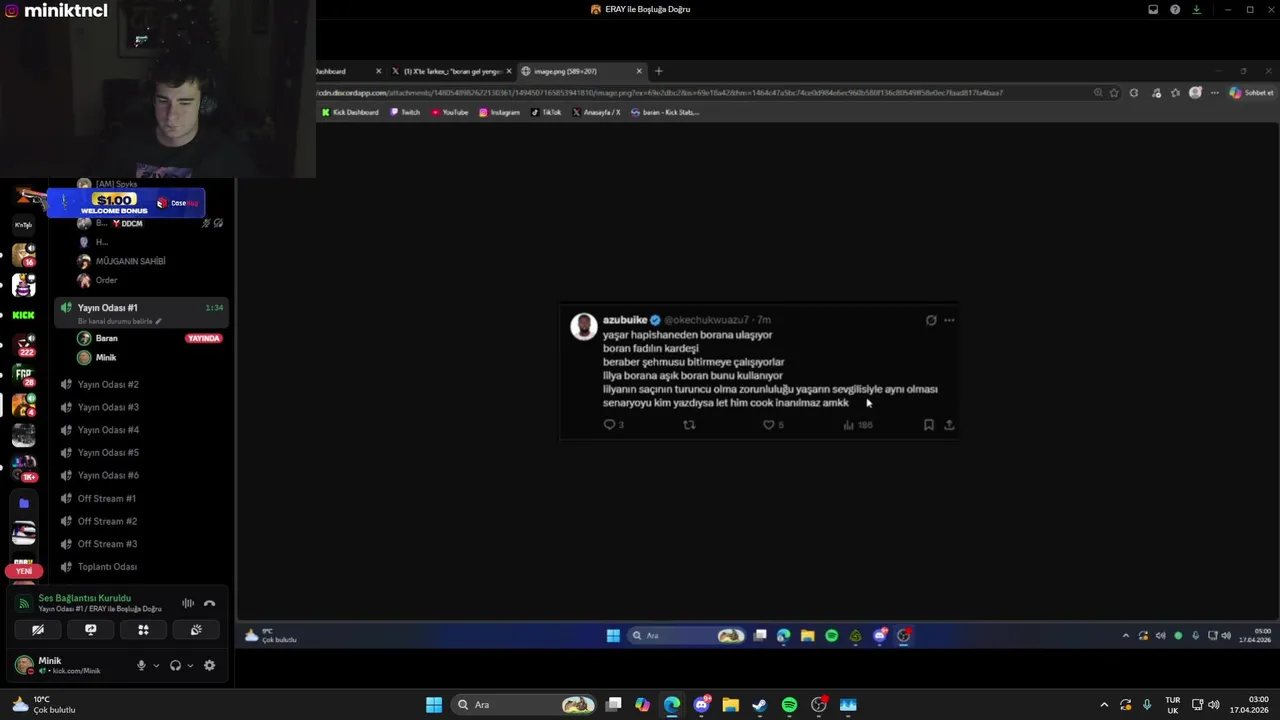Toggle camera in Discord voice panel
The width and height of the screenshot is (1280, 720).
point(38,629)
